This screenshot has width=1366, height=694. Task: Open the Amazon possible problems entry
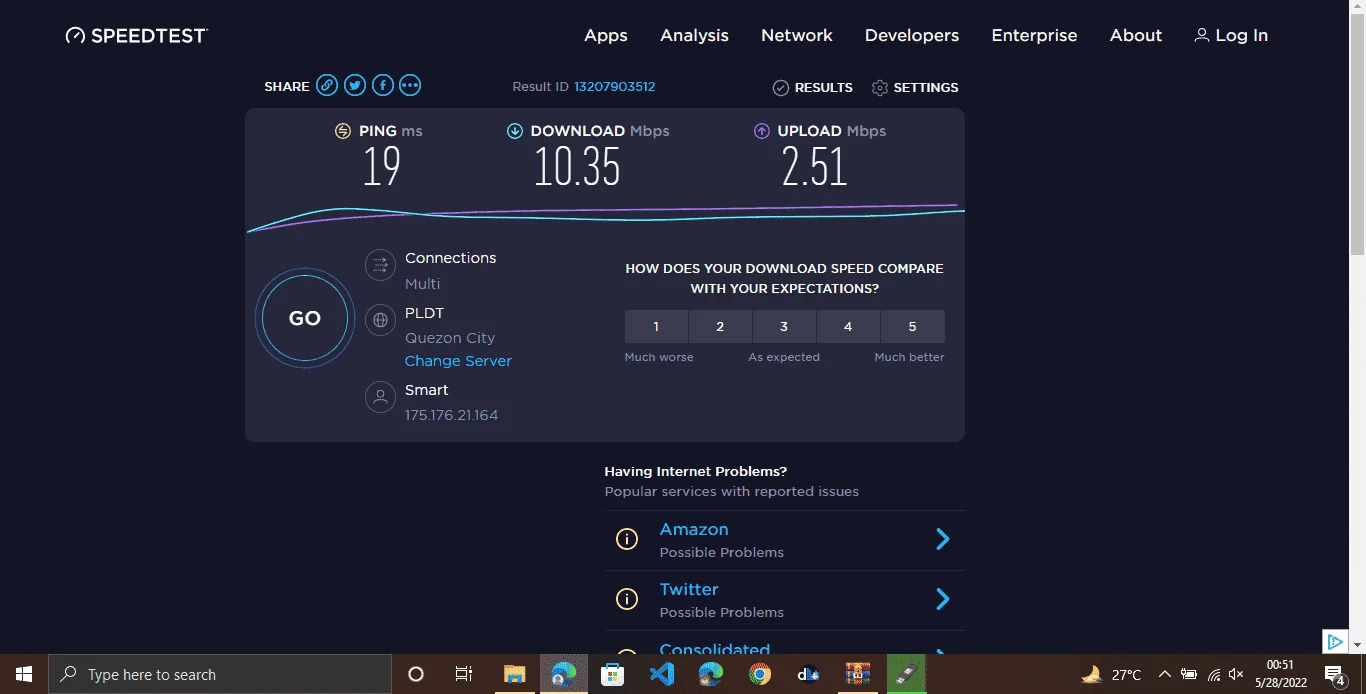(785, 540)
